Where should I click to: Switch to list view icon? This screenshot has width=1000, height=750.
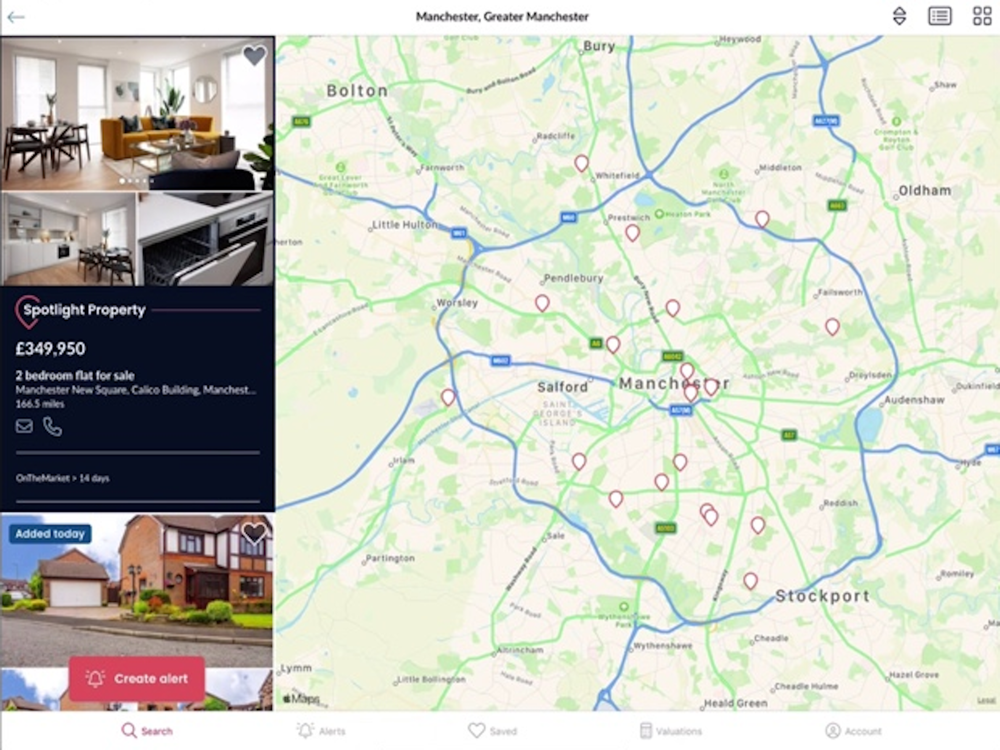click(x=939, y=16)
